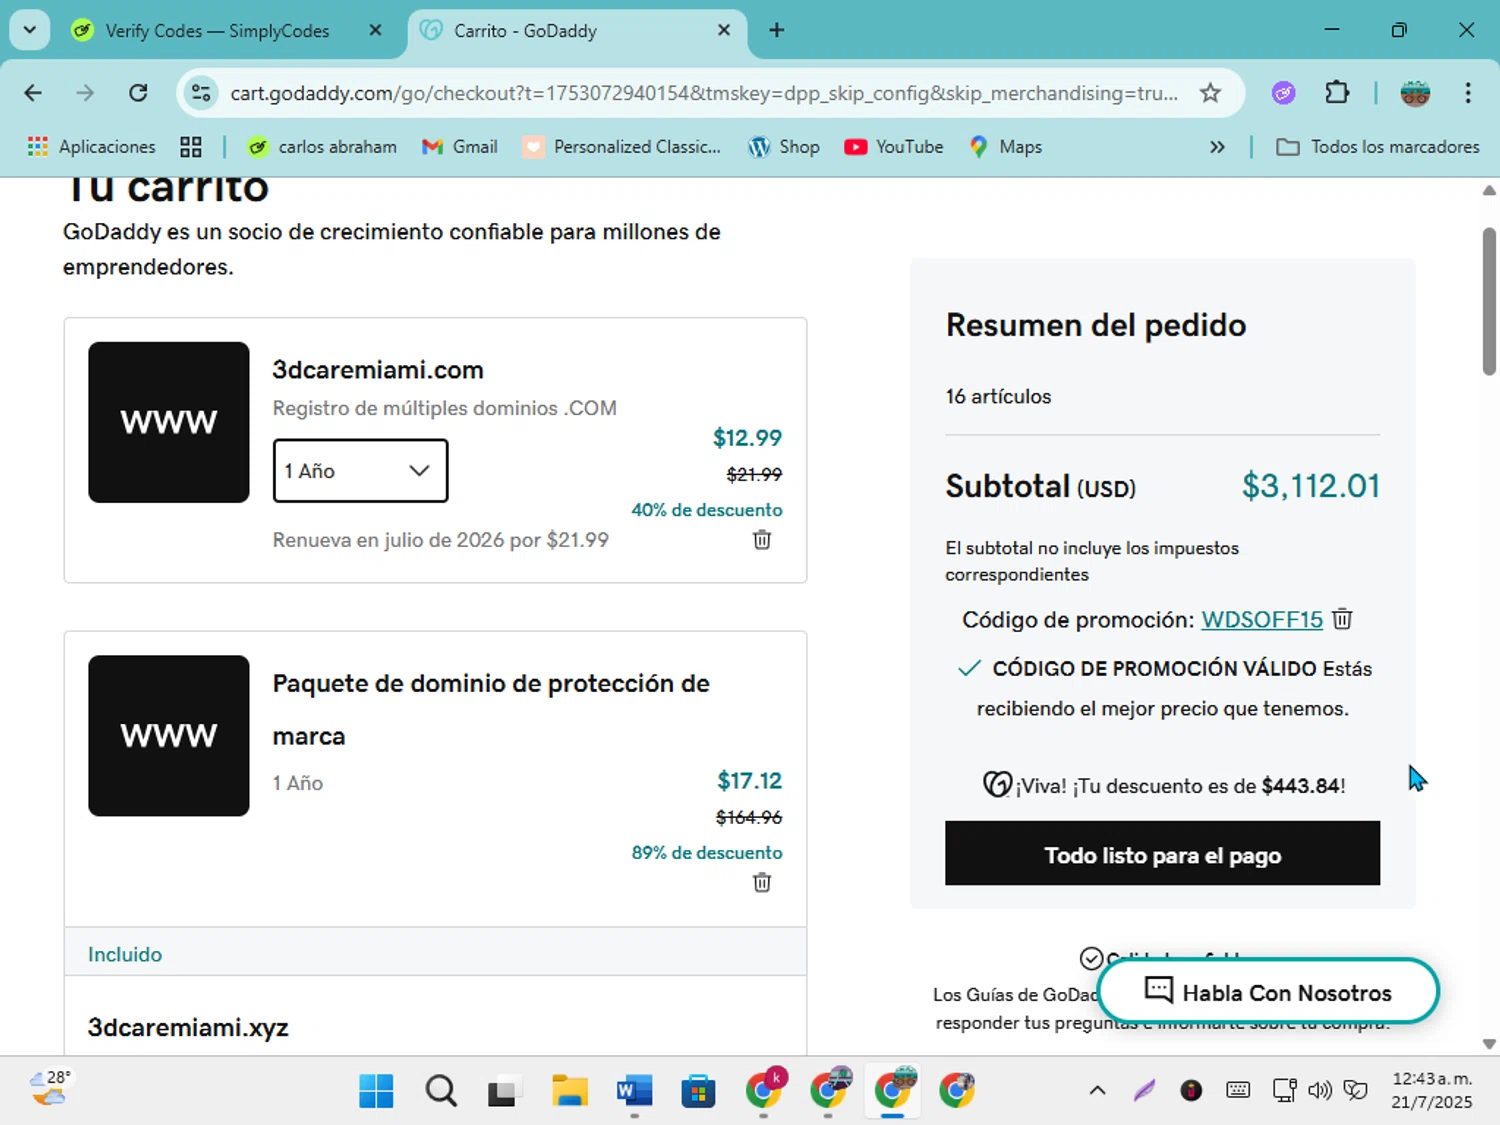
Task: Switch to Verify Codes SimplyCodes tab
Action: [x=217, y=31]
